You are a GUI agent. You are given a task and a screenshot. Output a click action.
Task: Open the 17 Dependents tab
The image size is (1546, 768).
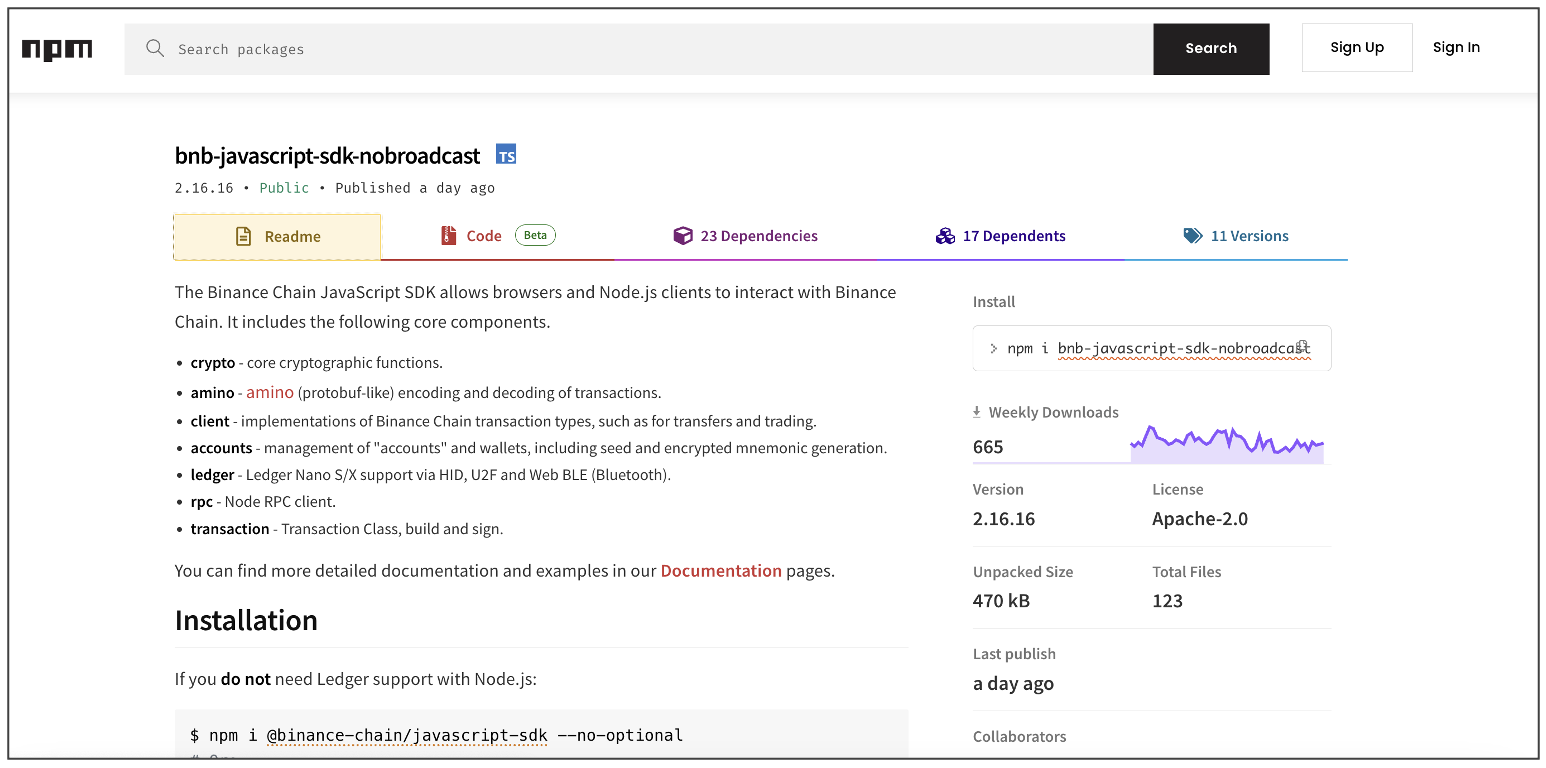coord(1014,235)
